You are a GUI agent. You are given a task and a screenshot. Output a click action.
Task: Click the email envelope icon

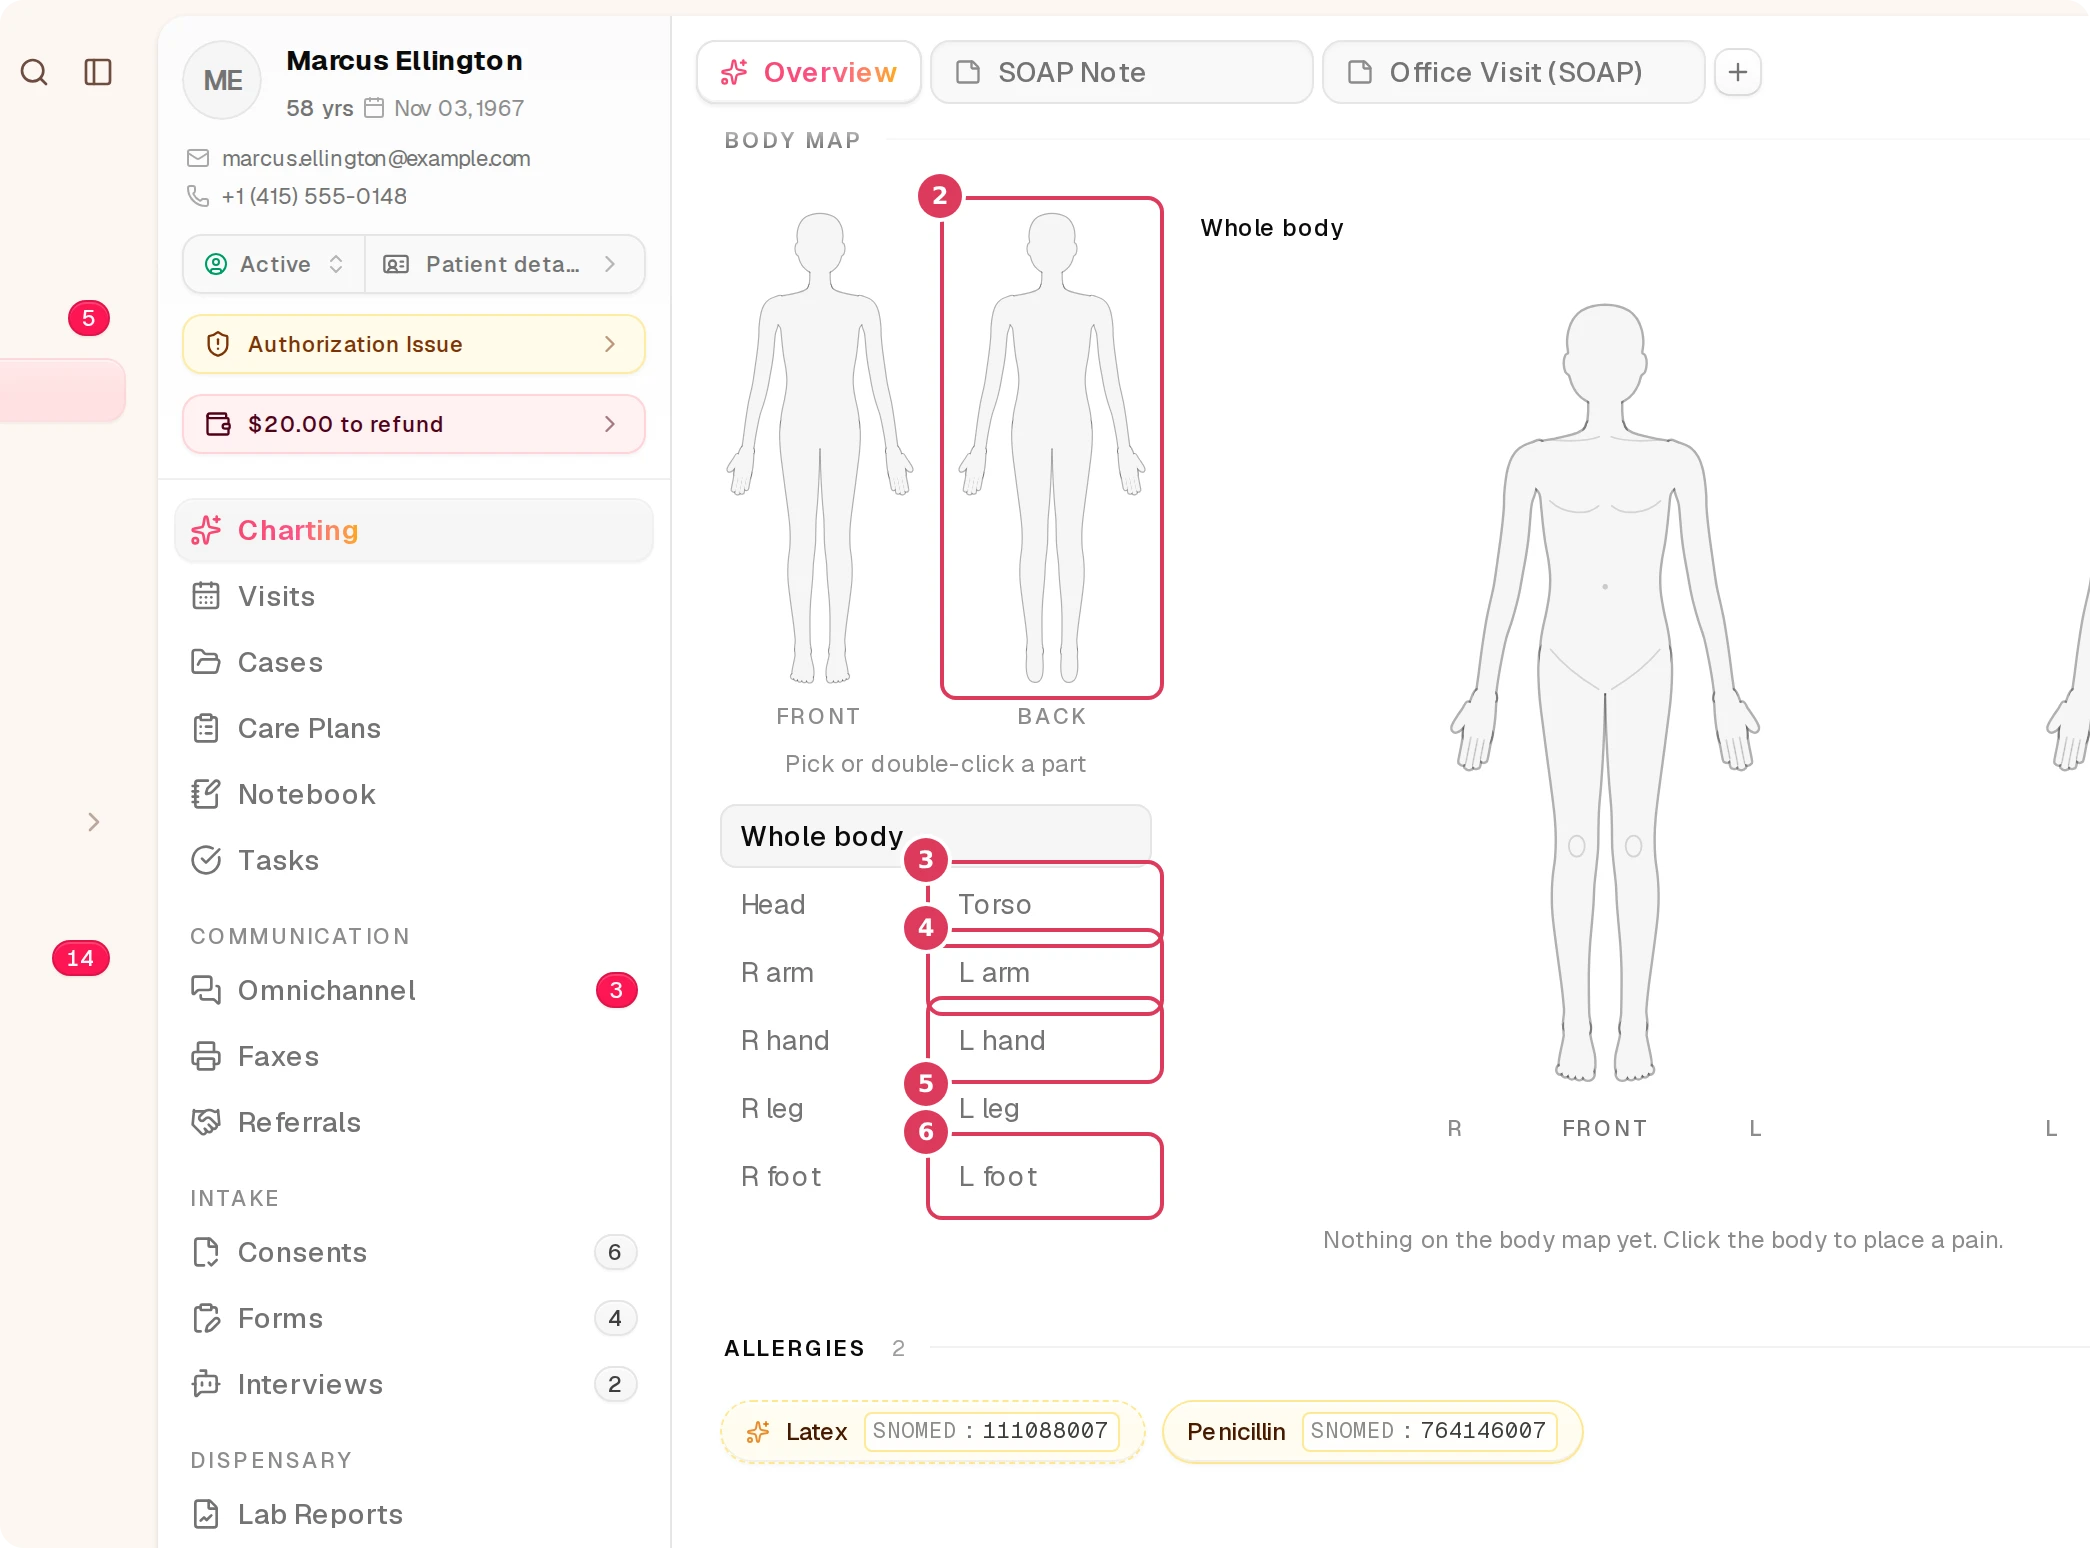[198, 158]
